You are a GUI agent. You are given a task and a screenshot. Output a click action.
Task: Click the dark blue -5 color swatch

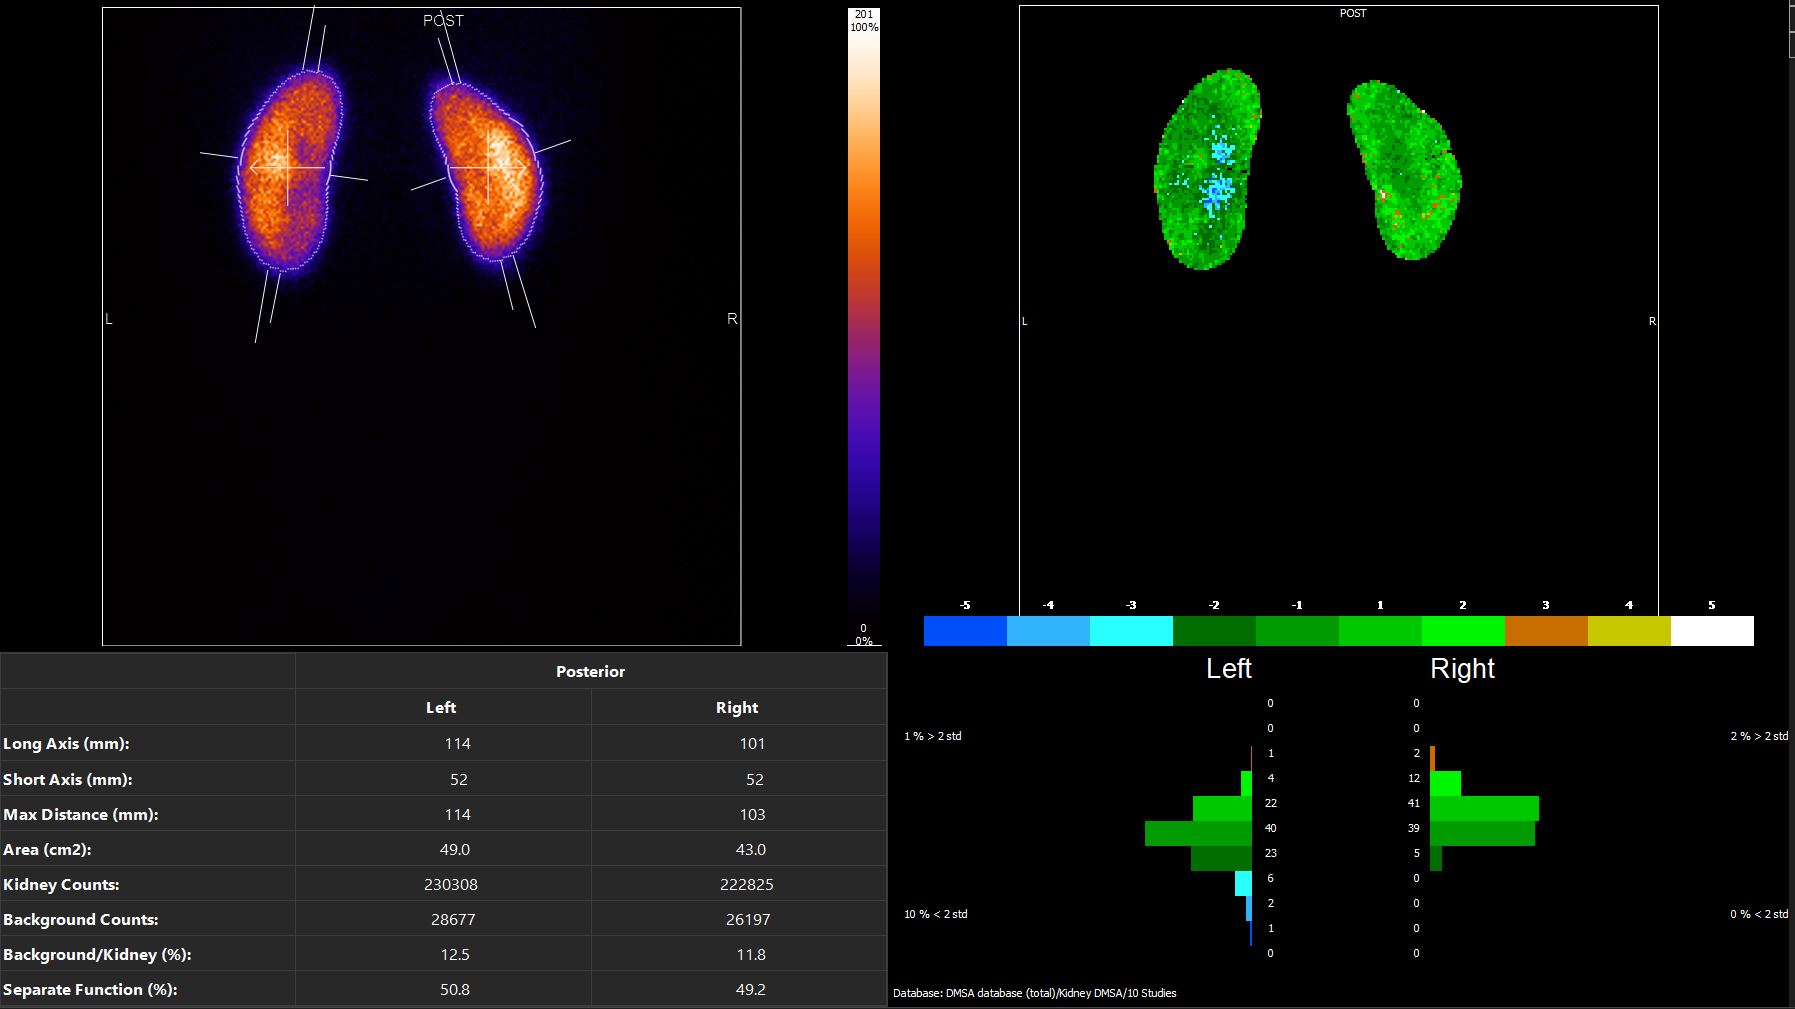tap(965, 630)
